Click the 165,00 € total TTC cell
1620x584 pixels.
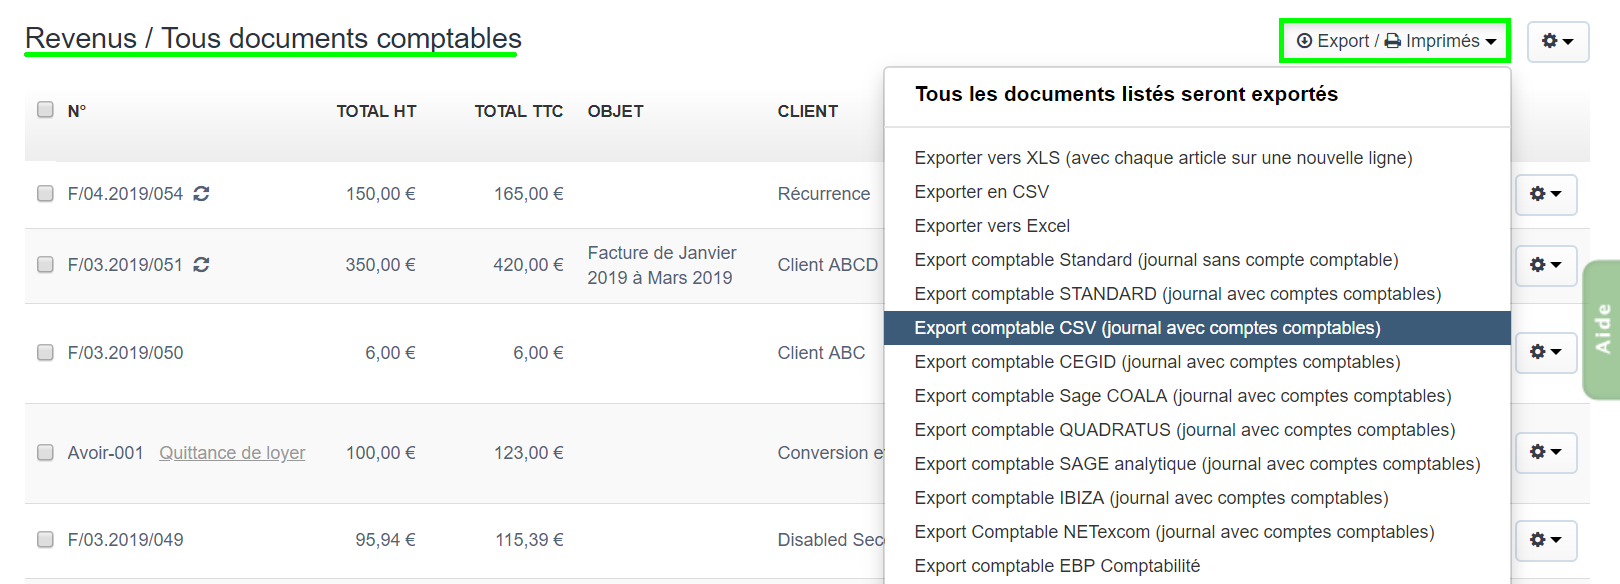point(528,194)
